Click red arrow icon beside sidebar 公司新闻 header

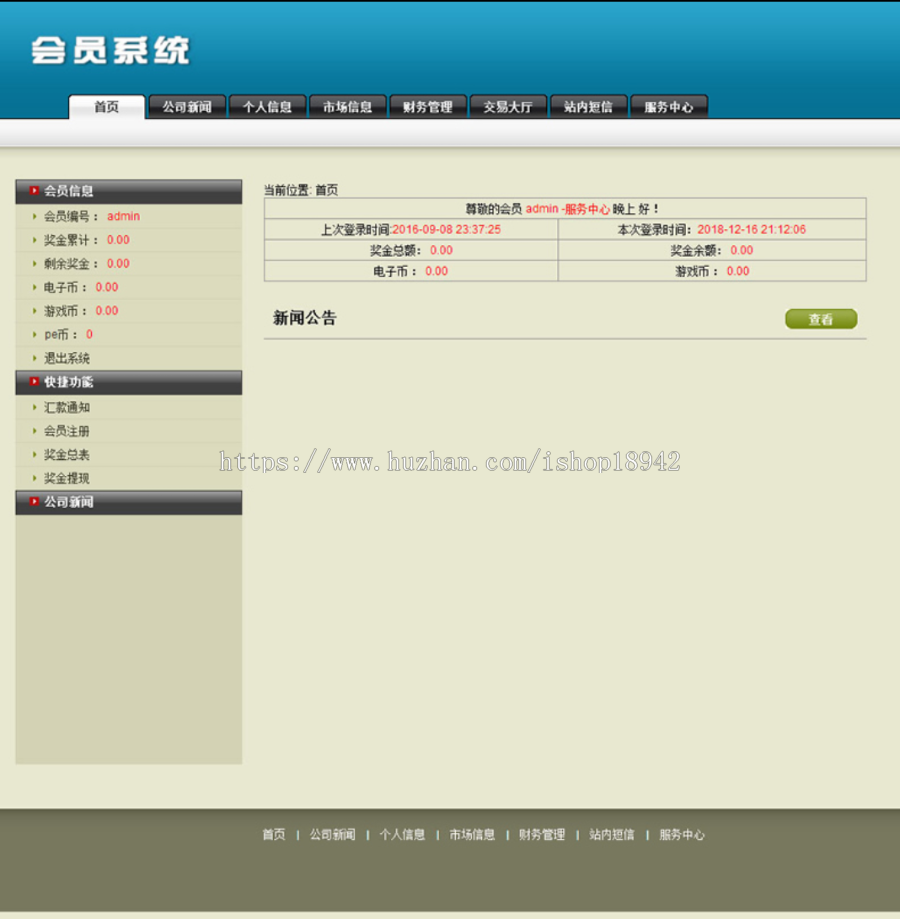(34, 502)
